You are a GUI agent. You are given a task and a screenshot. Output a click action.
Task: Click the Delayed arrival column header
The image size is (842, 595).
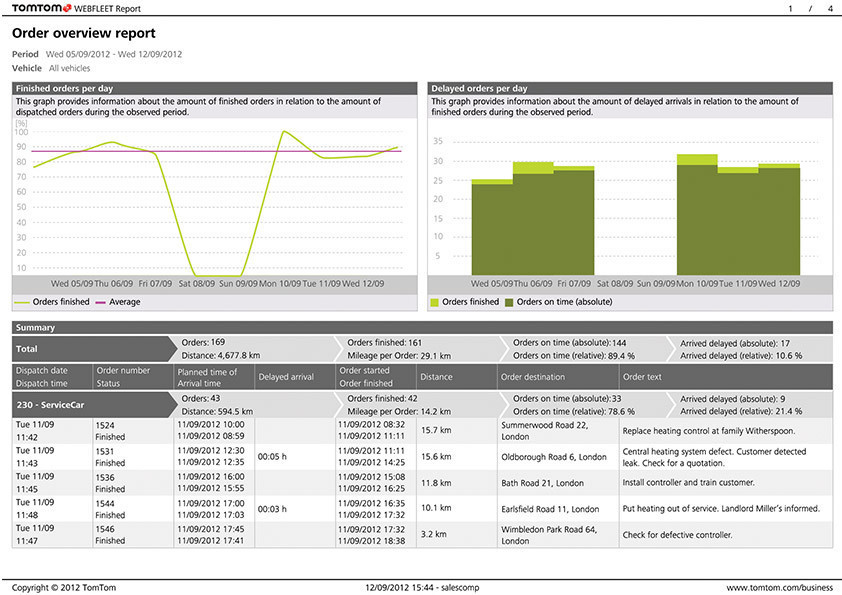pyautogui.click(x=285, y=377)
